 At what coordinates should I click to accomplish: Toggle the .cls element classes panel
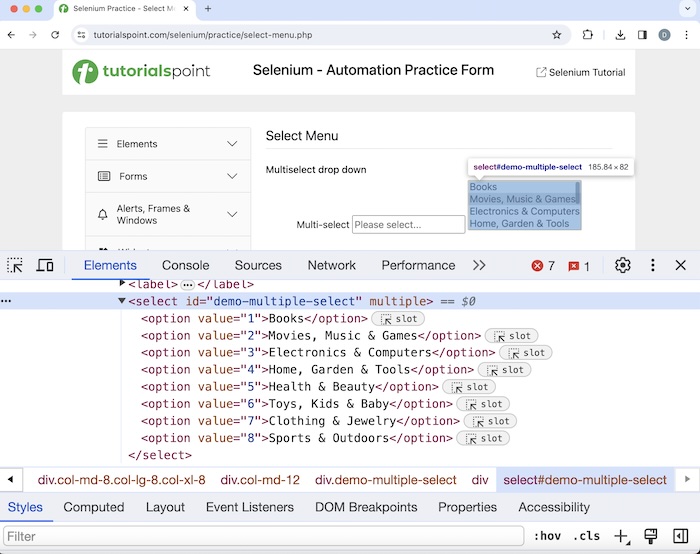pos(587,536)
